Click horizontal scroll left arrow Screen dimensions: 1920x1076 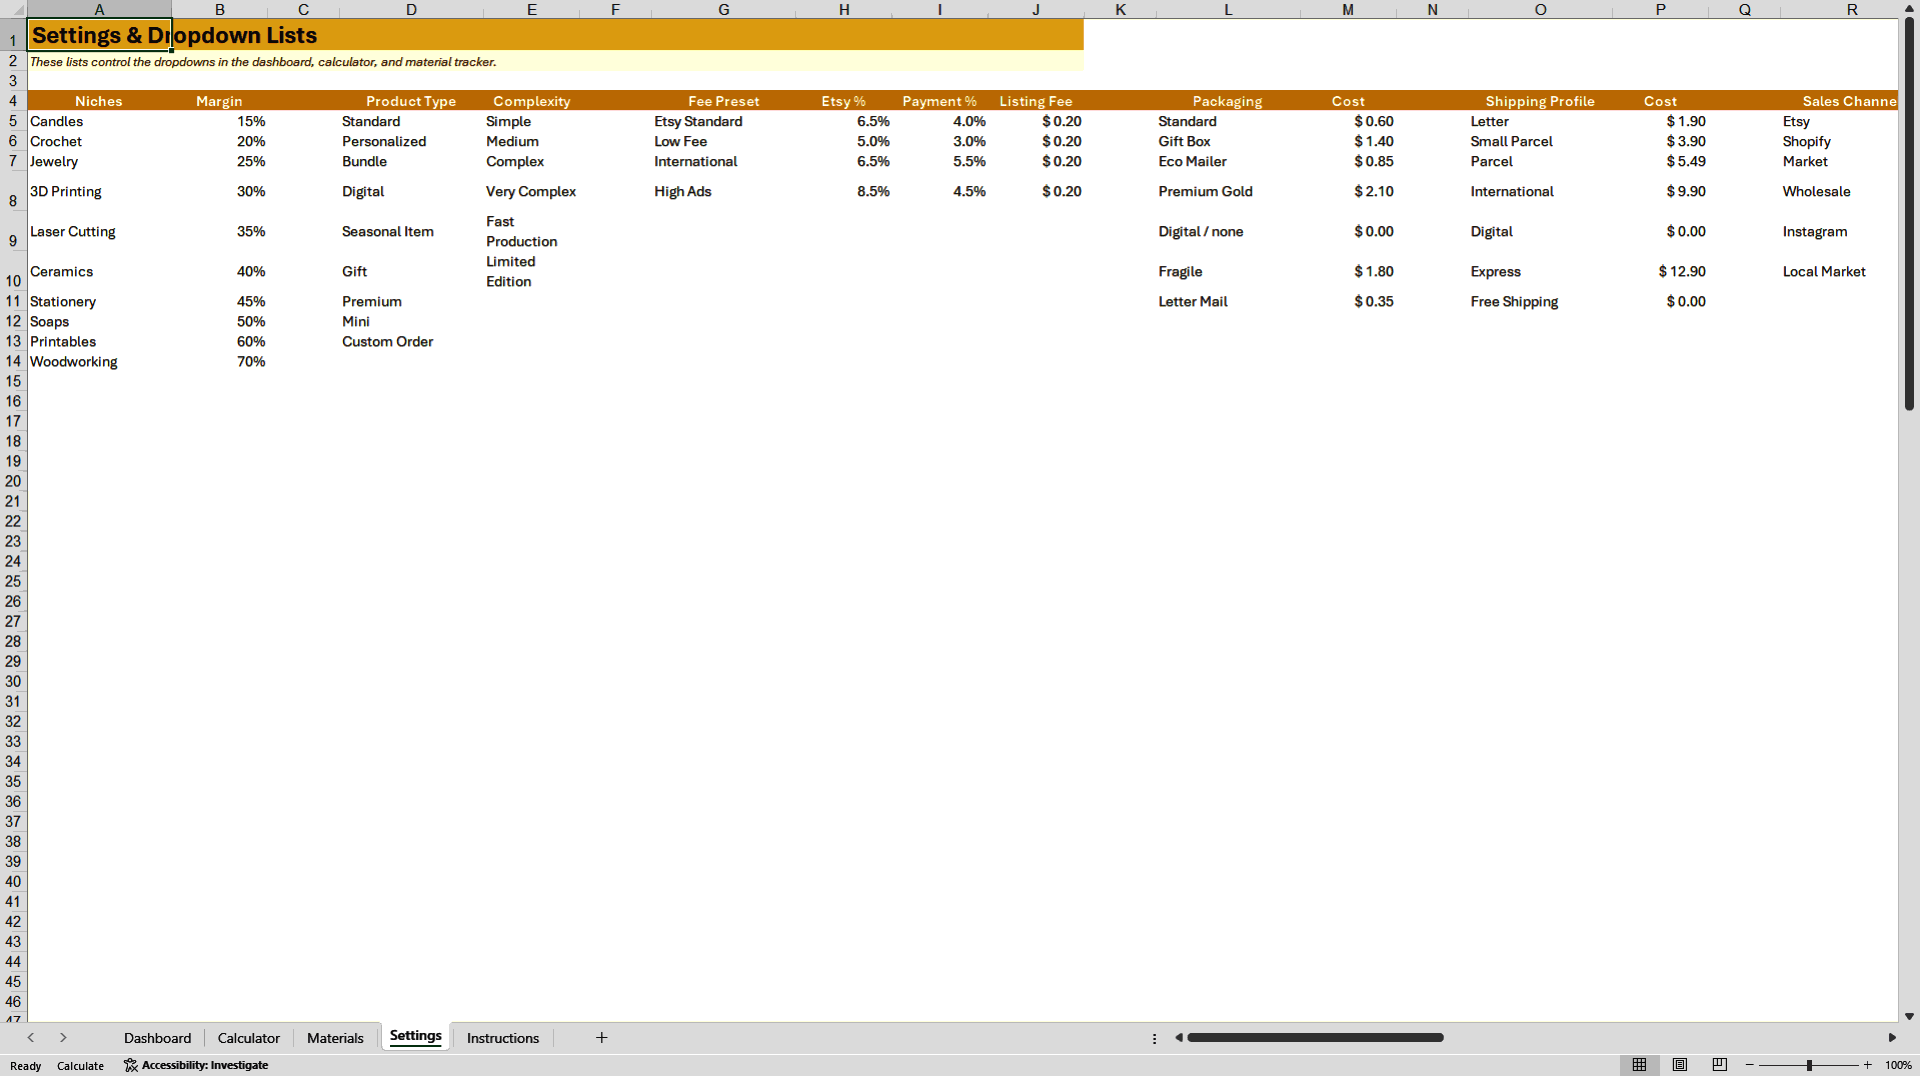[x=1179, y=1038]
